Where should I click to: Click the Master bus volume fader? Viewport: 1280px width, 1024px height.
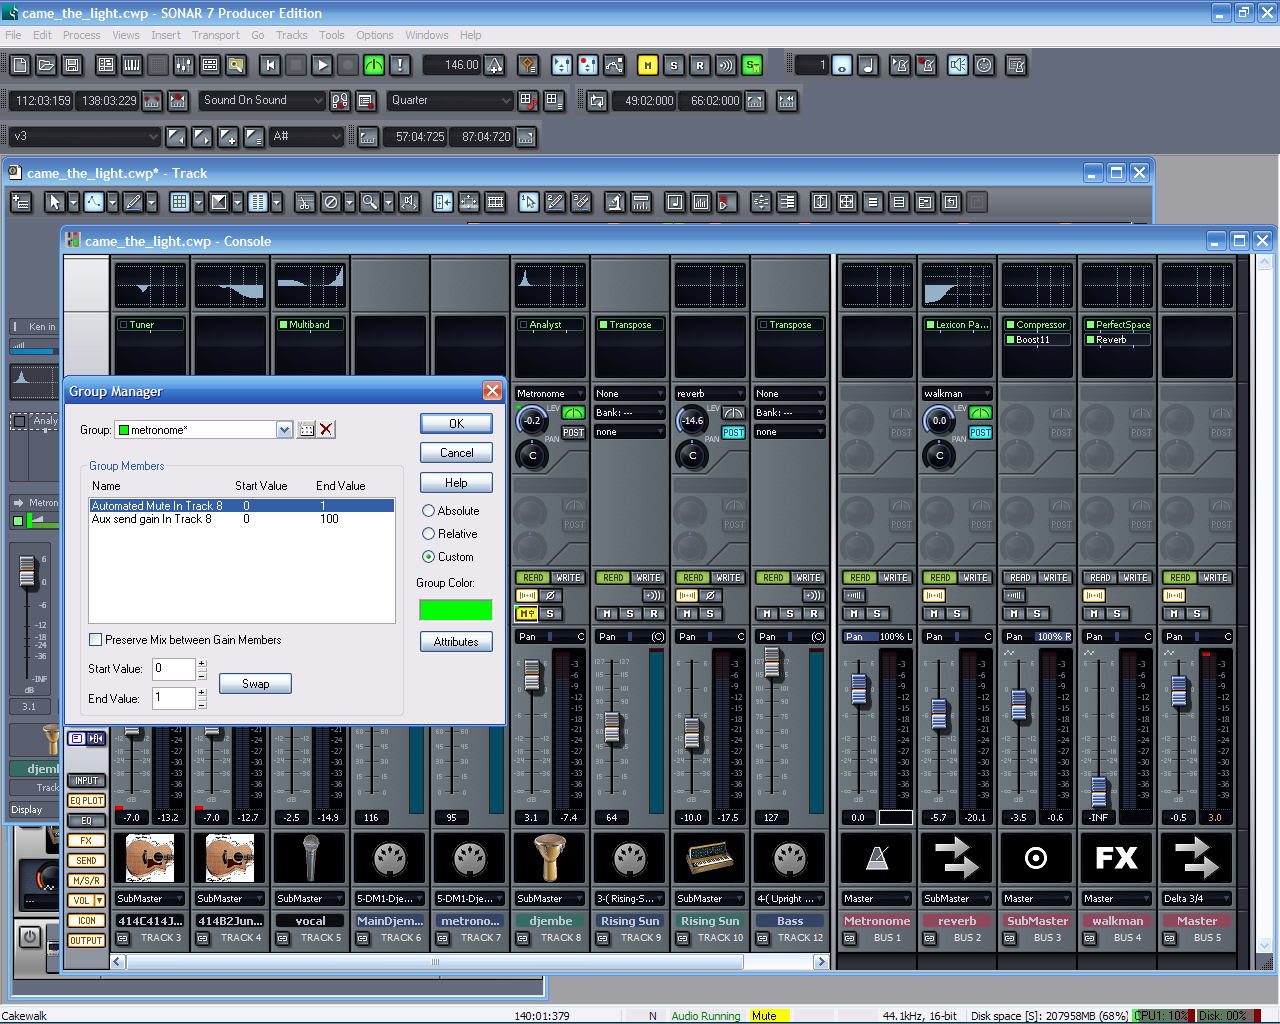coord(1178,690)
